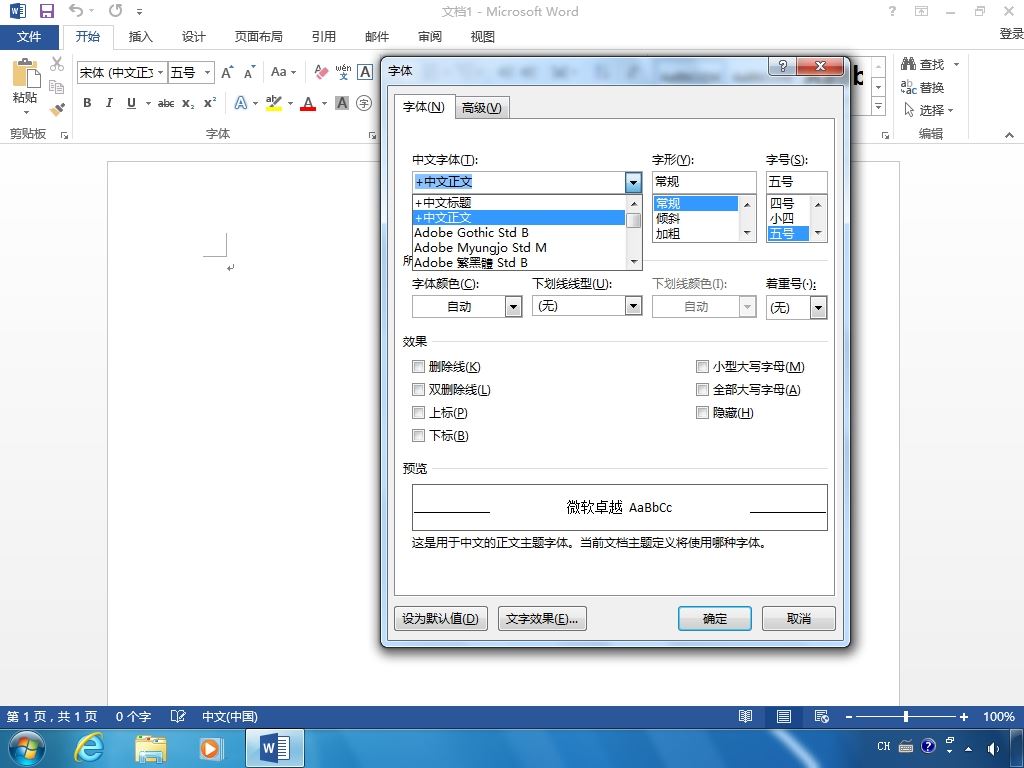Screen dimensions: 1024x768
Task: Select the Format Painter brush icon
Action: (57, 109)
